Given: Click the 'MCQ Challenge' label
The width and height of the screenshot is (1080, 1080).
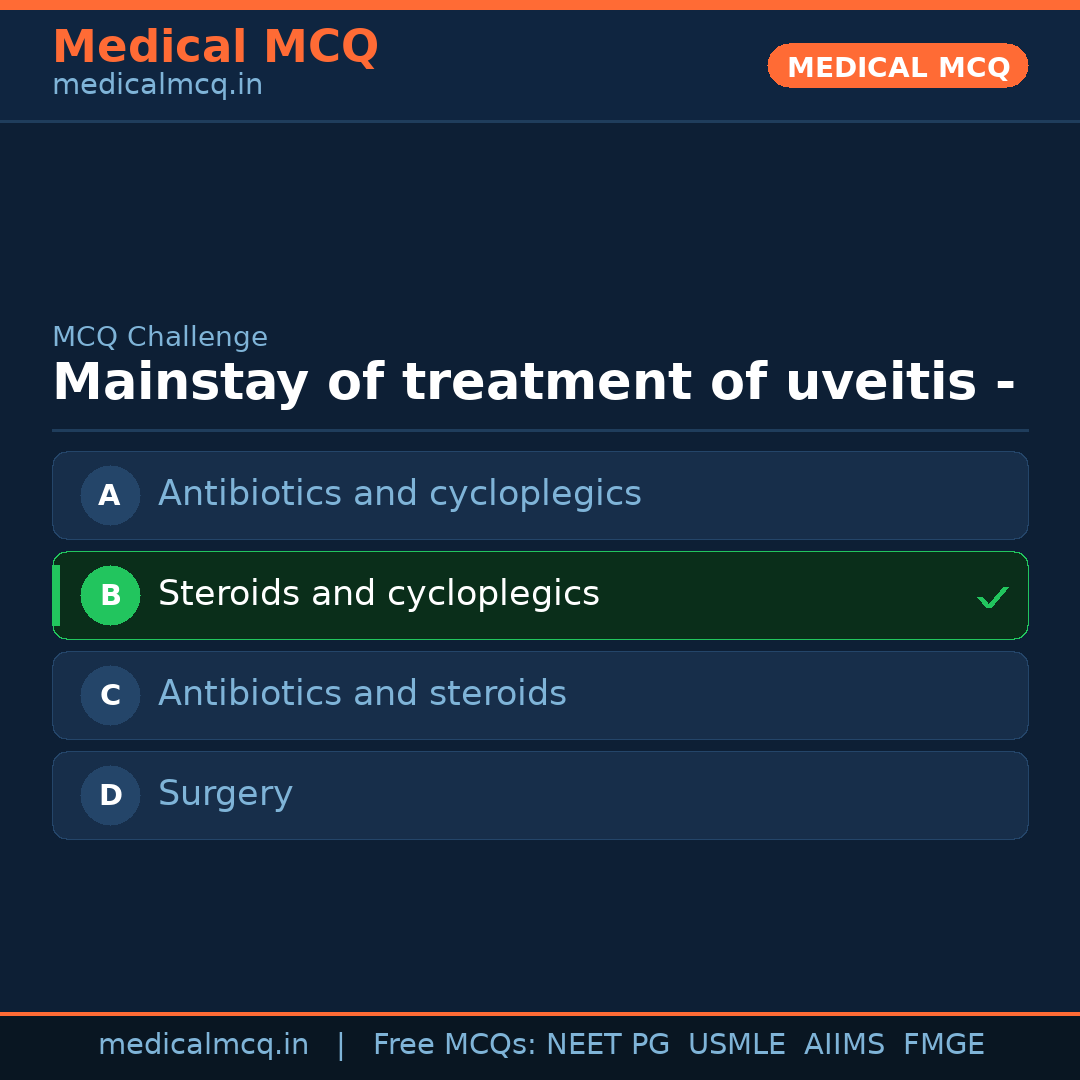Looking at the screenshot, I should (160, 338).
